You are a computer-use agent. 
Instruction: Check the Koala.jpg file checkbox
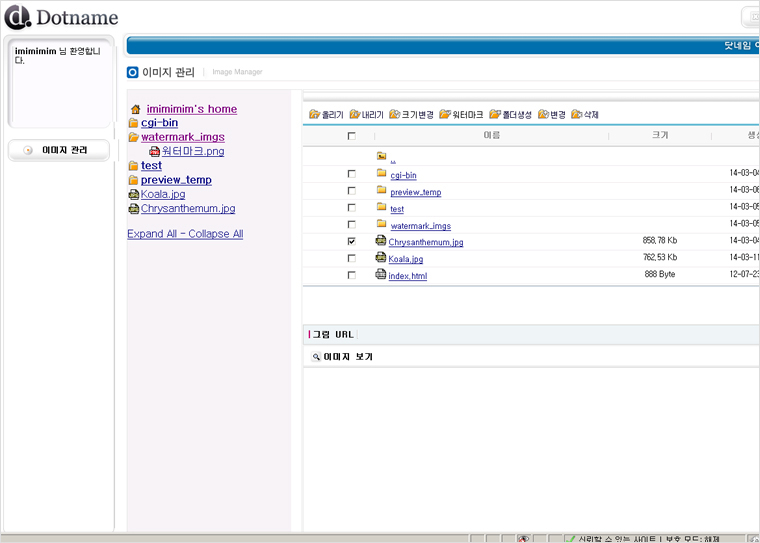click(x=351, y=258)
